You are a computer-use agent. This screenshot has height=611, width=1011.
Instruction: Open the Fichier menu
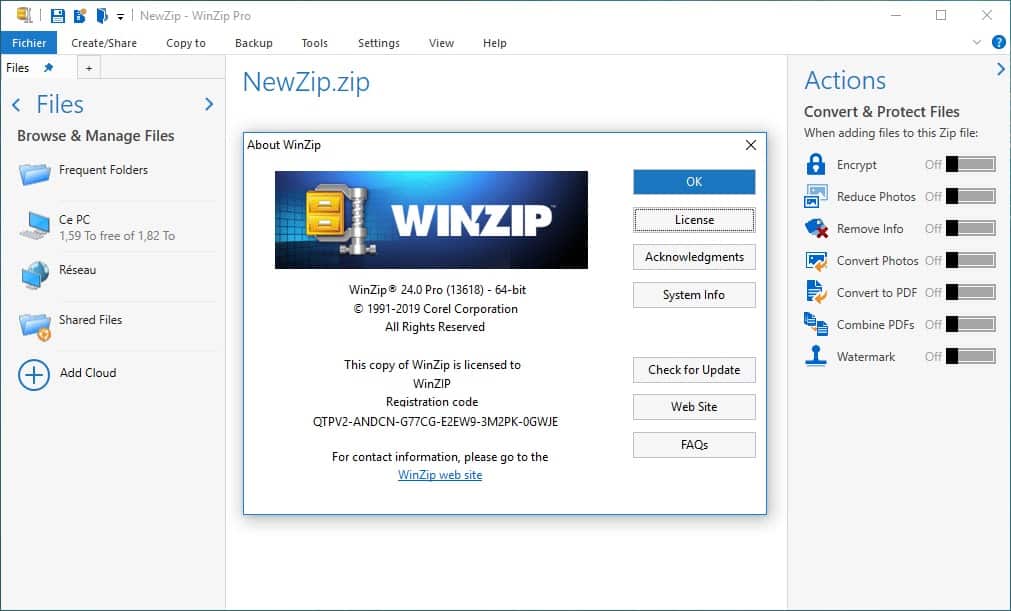tap(29, 43)
